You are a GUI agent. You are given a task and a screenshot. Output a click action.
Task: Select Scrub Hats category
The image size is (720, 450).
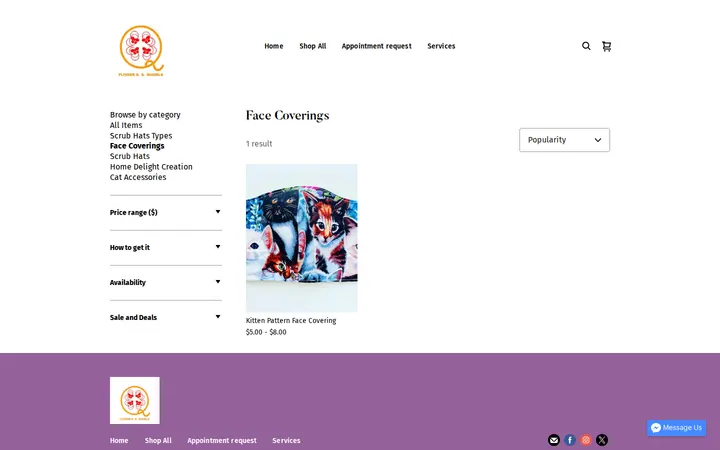point(129,156)
